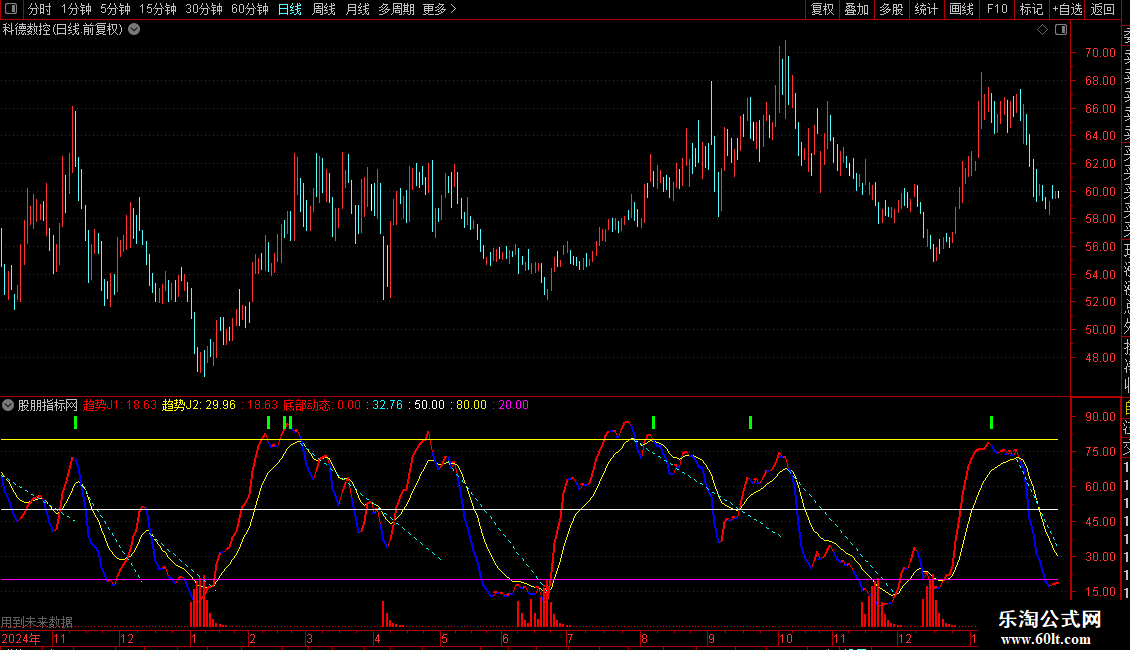Open the 统计 statistics tool

point(926,9)
